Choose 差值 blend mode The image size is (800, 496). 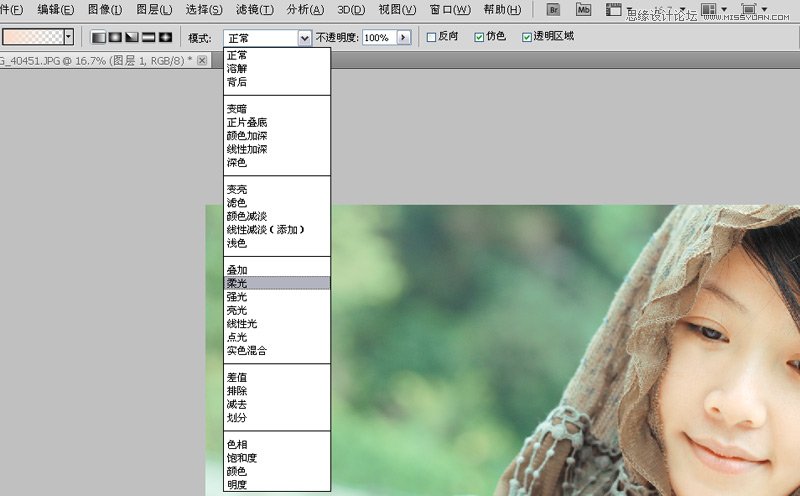click(x=277, y=377)
